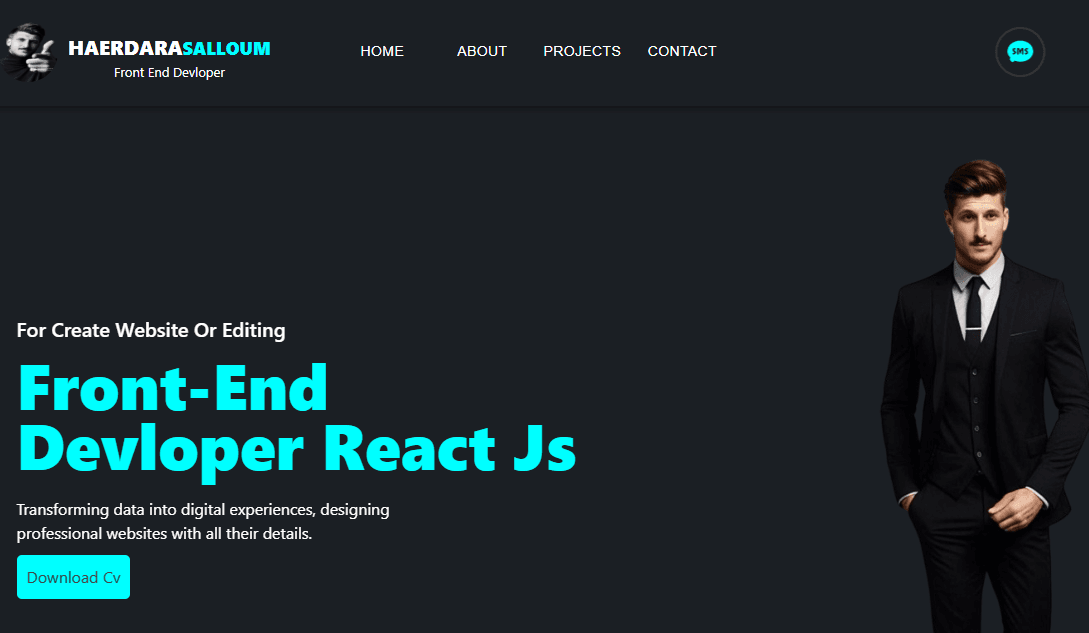Open the SMS chat bubble icon
Viewport: 1089px width, 633px height.
coord(1019,52)
